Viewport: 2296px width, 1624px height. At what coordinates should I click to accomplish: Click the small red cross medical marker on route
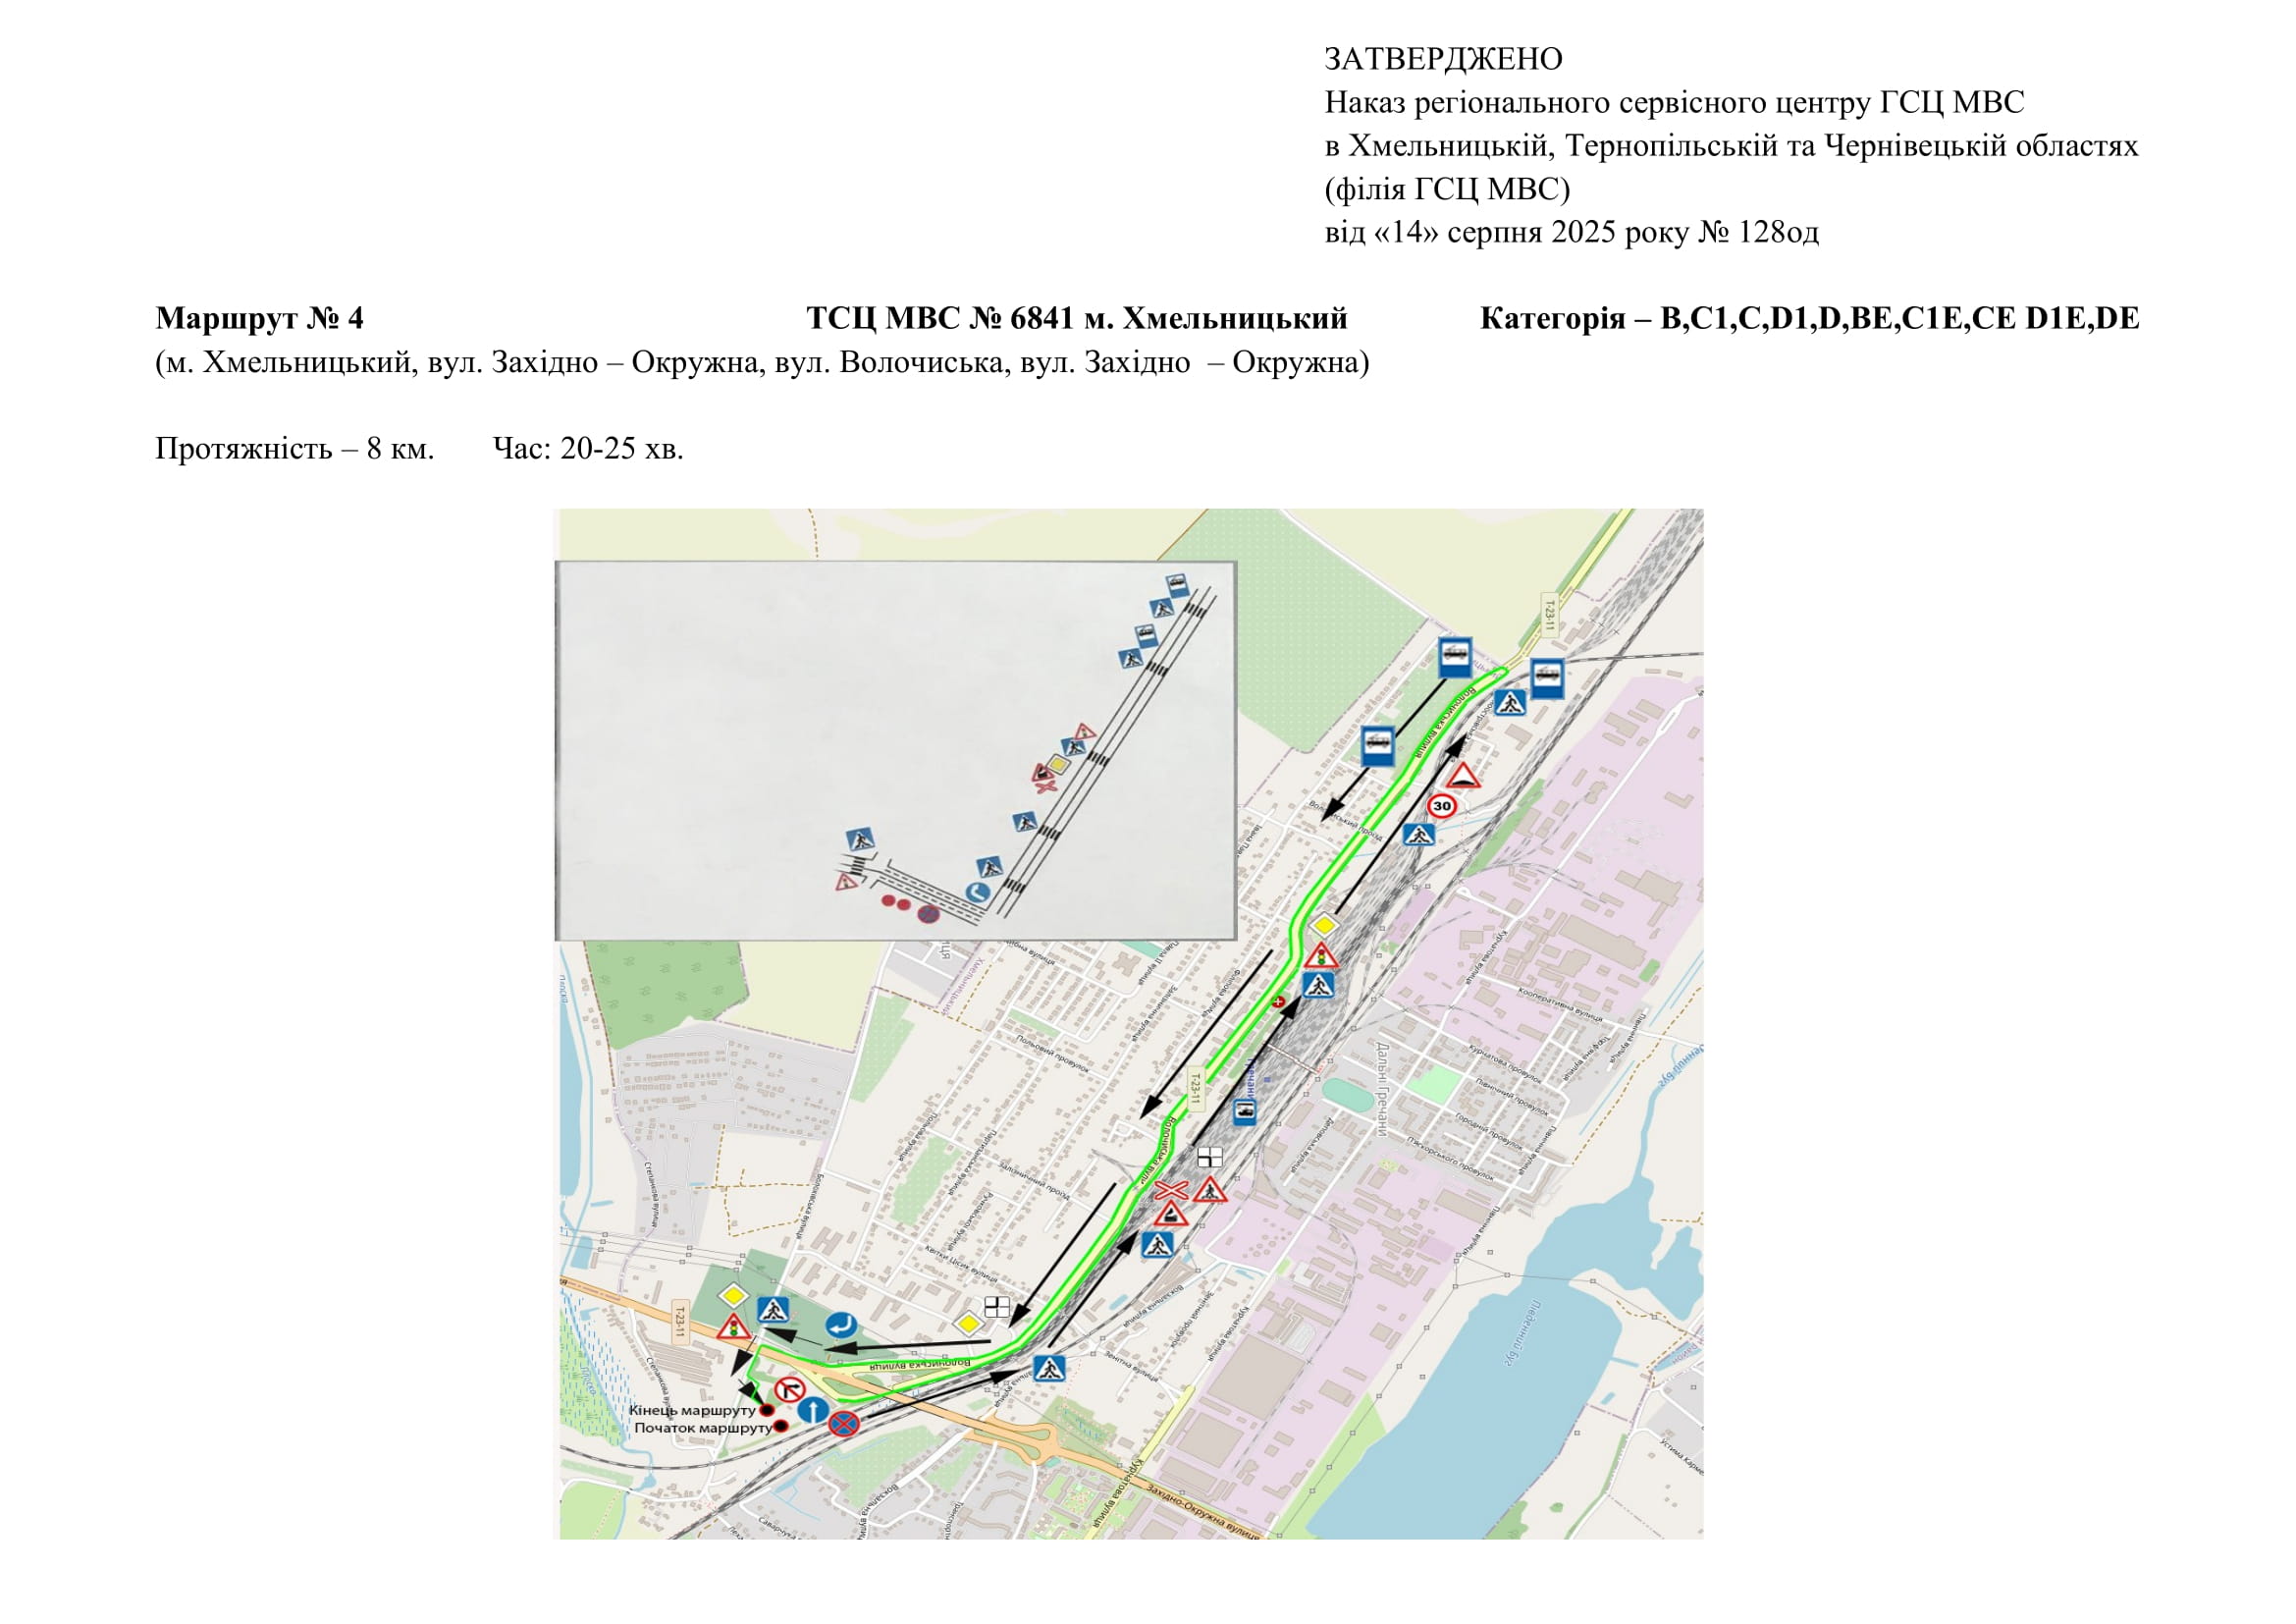[1278, 1001]
